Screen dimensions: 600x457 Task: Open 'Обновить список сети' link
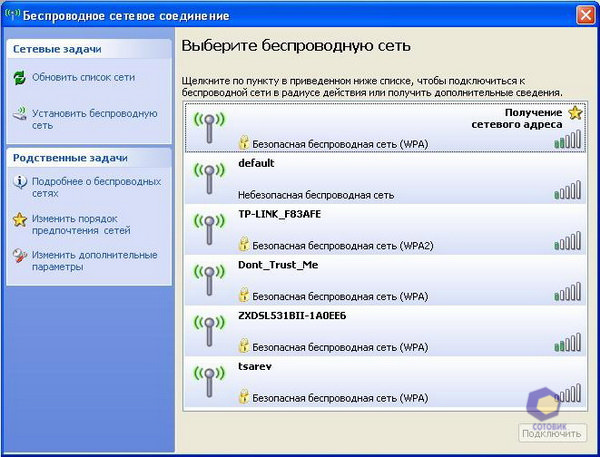[83, 78]
